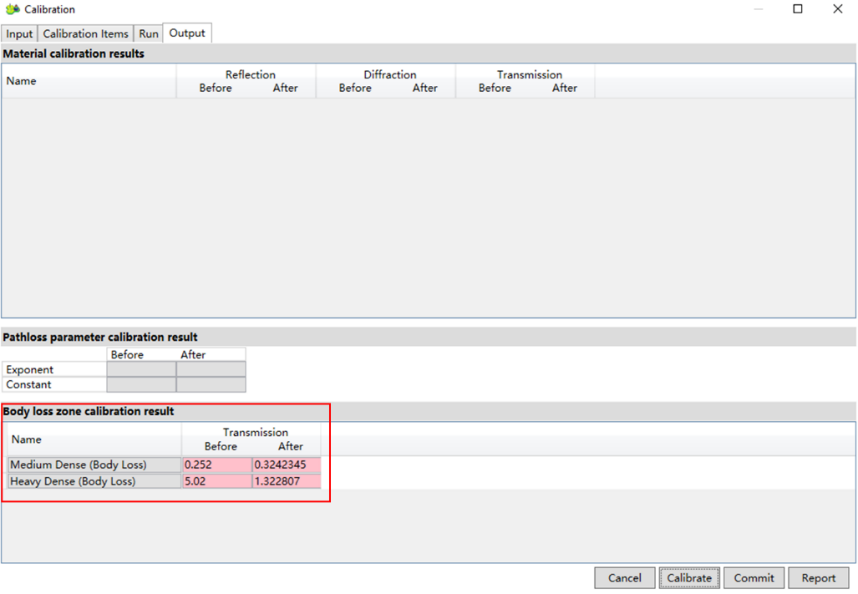858x594 pixels.
Task: Click Heavy Dense After value 1.322807
Action: (286, 481)
